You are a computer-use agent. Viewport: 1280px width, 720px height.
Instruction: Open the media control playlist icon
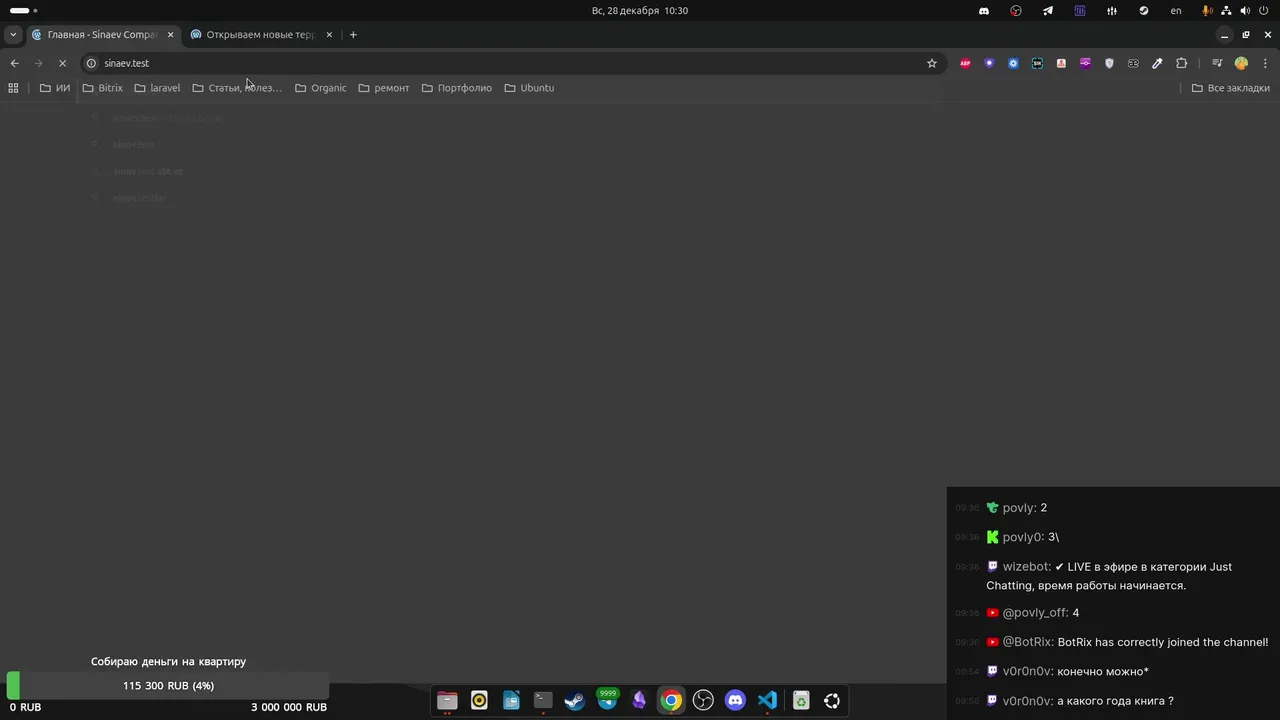click(1217, 63)
